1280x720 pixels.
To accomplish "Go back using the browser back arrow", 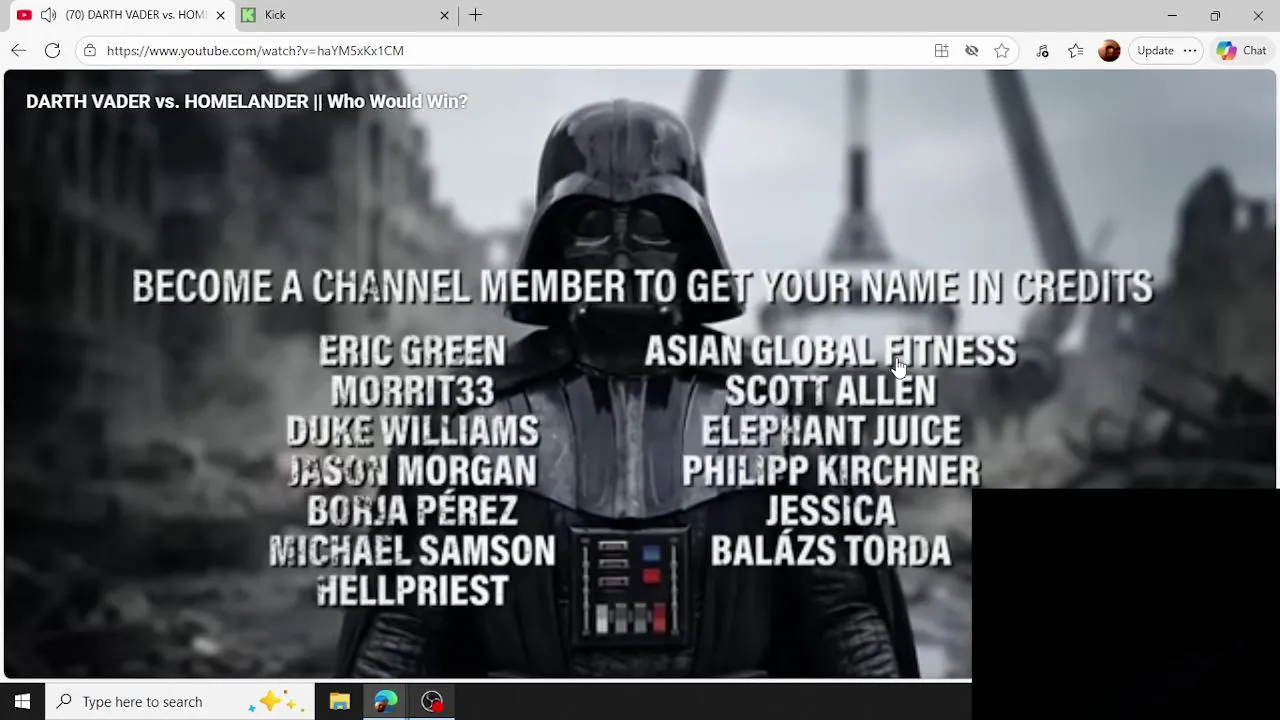I will coord(19,50).
